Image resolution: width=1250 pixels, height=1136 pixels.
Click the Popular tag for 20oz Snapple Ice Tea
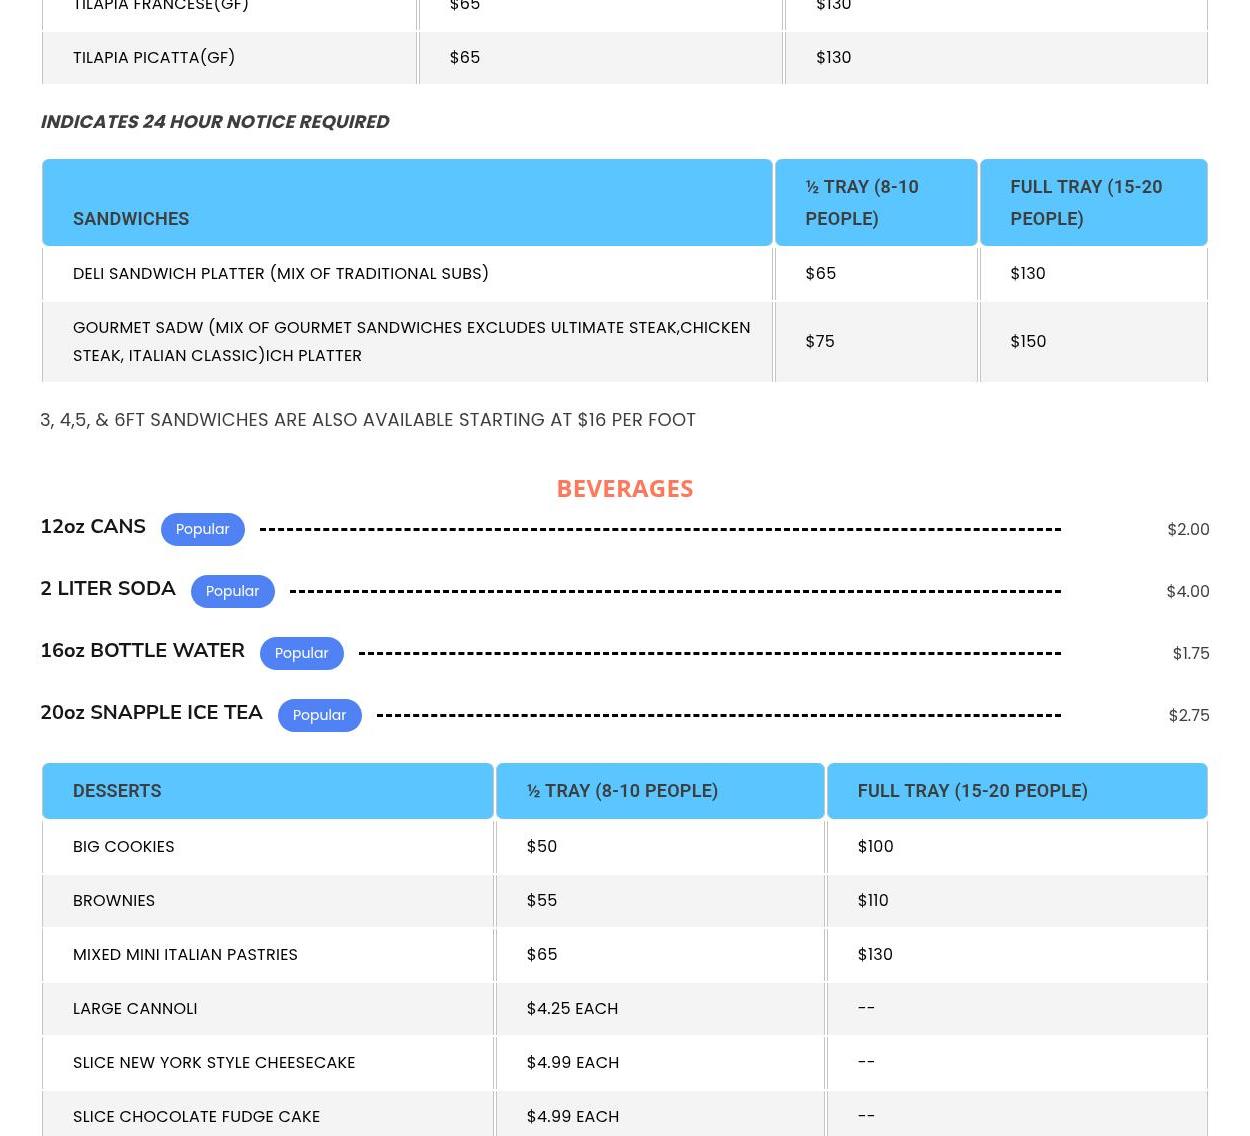pos(319,715)
